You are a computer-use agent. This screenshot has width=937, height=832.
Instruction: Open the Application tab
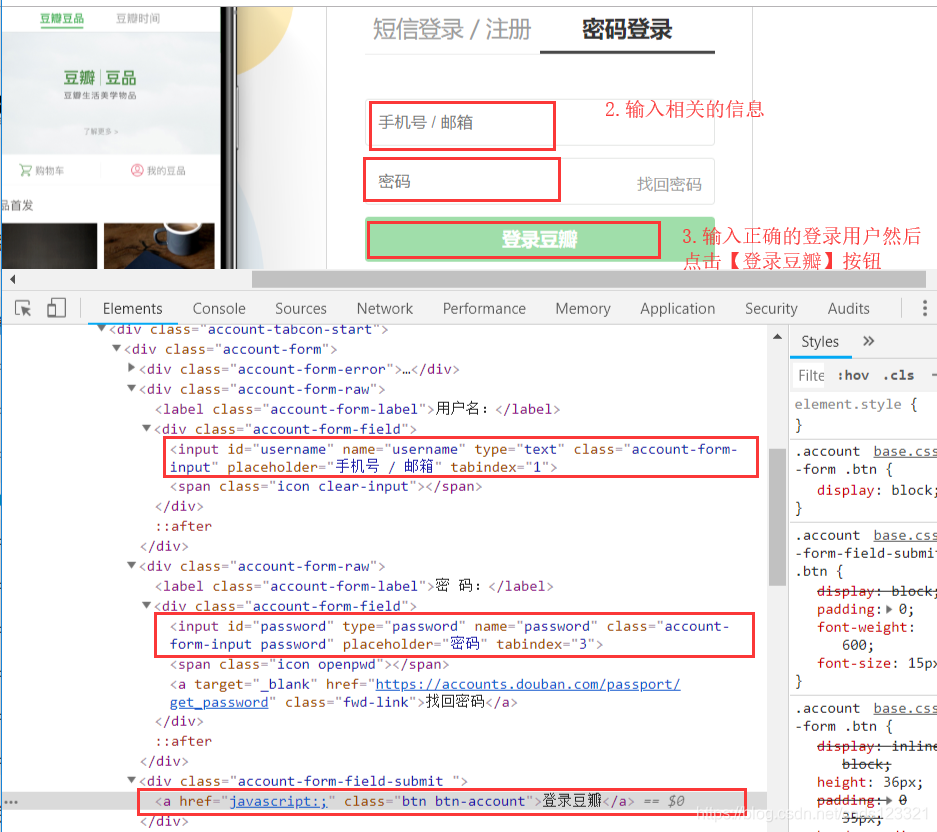coord(678,308)
